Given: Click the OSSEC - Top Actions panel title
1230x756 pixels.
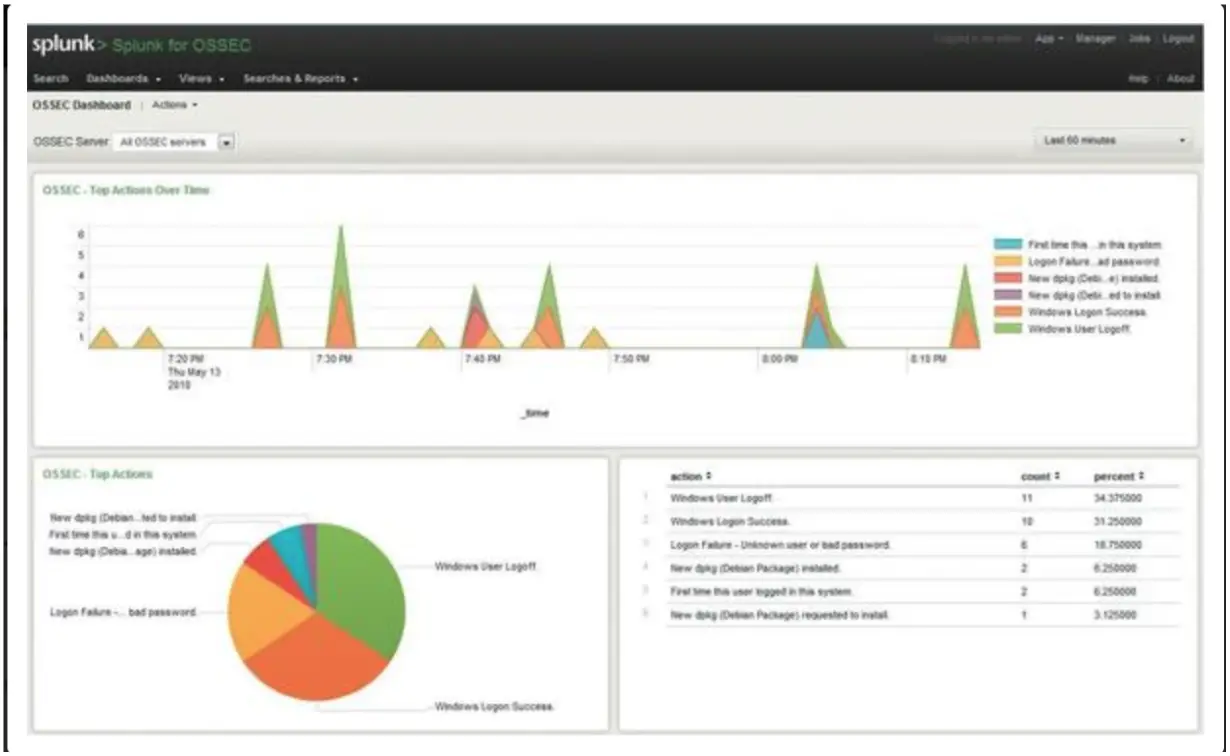Looking at the screenshot, I should 98,474.
